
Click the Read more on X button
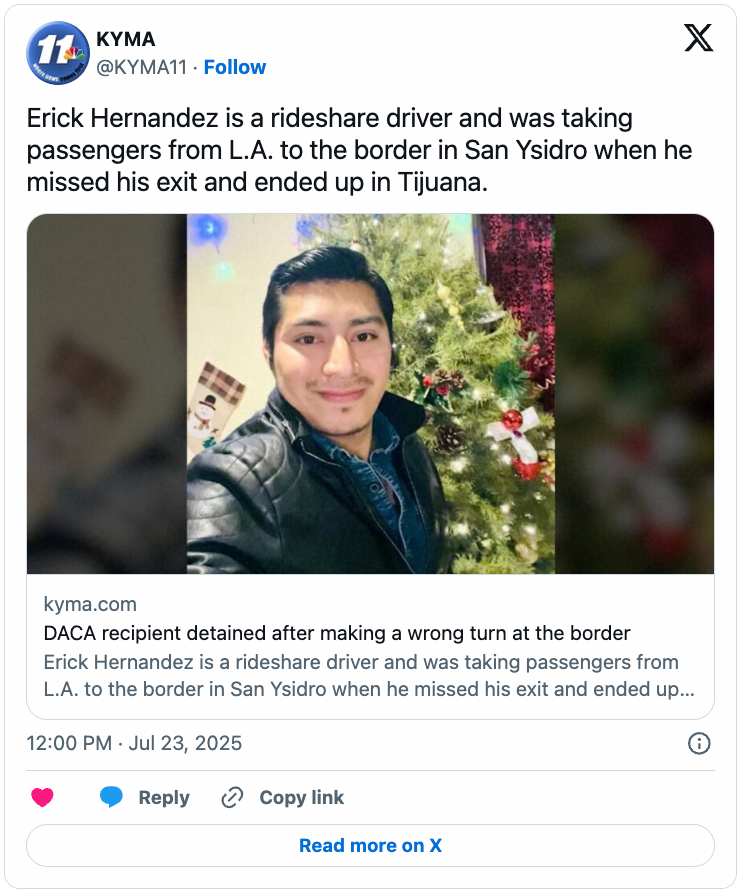pyautogui.click(x=370, y=846)
